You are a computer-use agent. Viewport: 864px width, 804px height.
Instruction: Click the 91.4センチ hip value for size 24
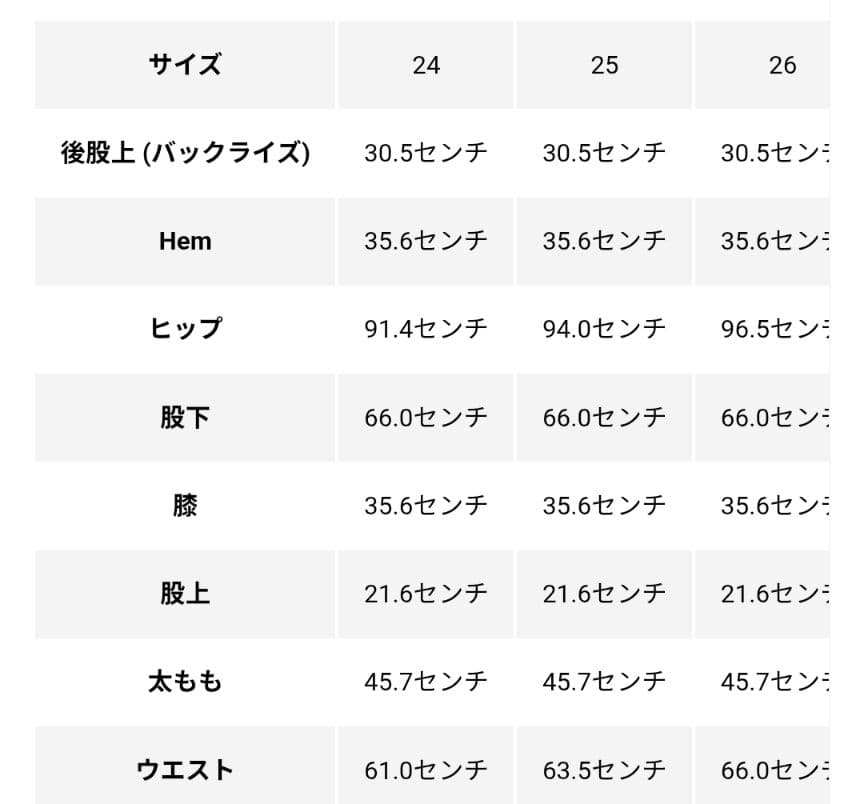point(426,329)
